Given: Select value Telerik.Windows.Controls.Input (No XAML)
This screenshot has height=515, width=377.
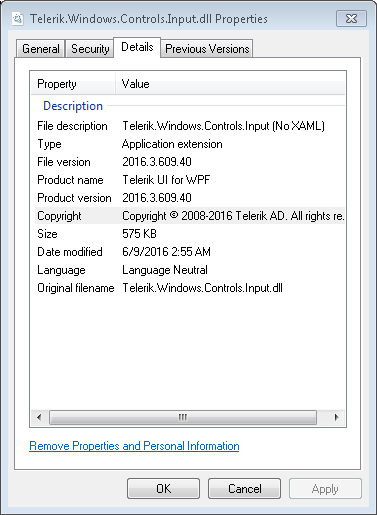Looking at the screenshot, I should tap(223, 126).
